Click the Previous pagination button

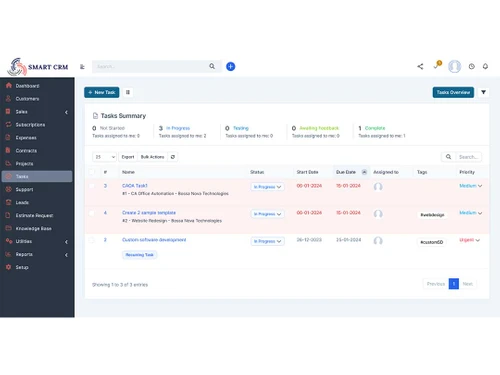pos(436,284)
